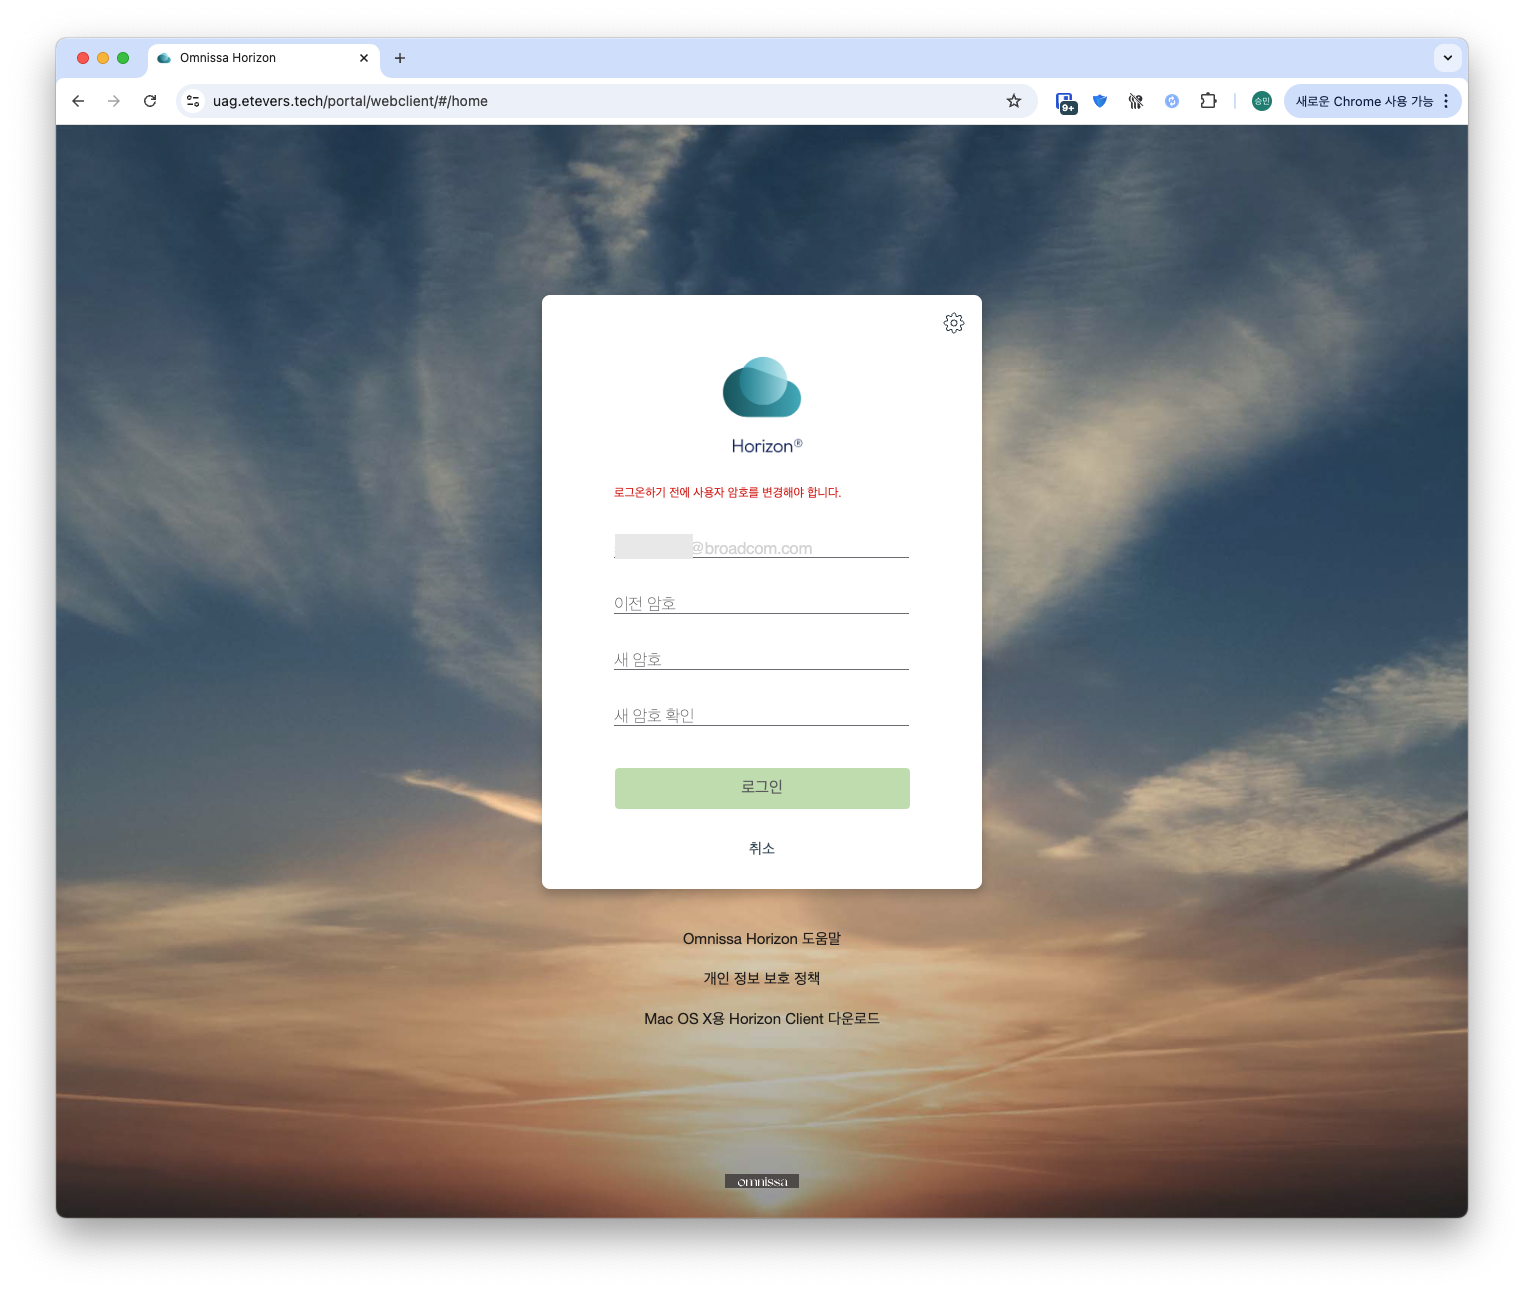Expand the tab search dropdown arrow
This screenshot has width=1524, height=1292.
(x=1447, y=58)
